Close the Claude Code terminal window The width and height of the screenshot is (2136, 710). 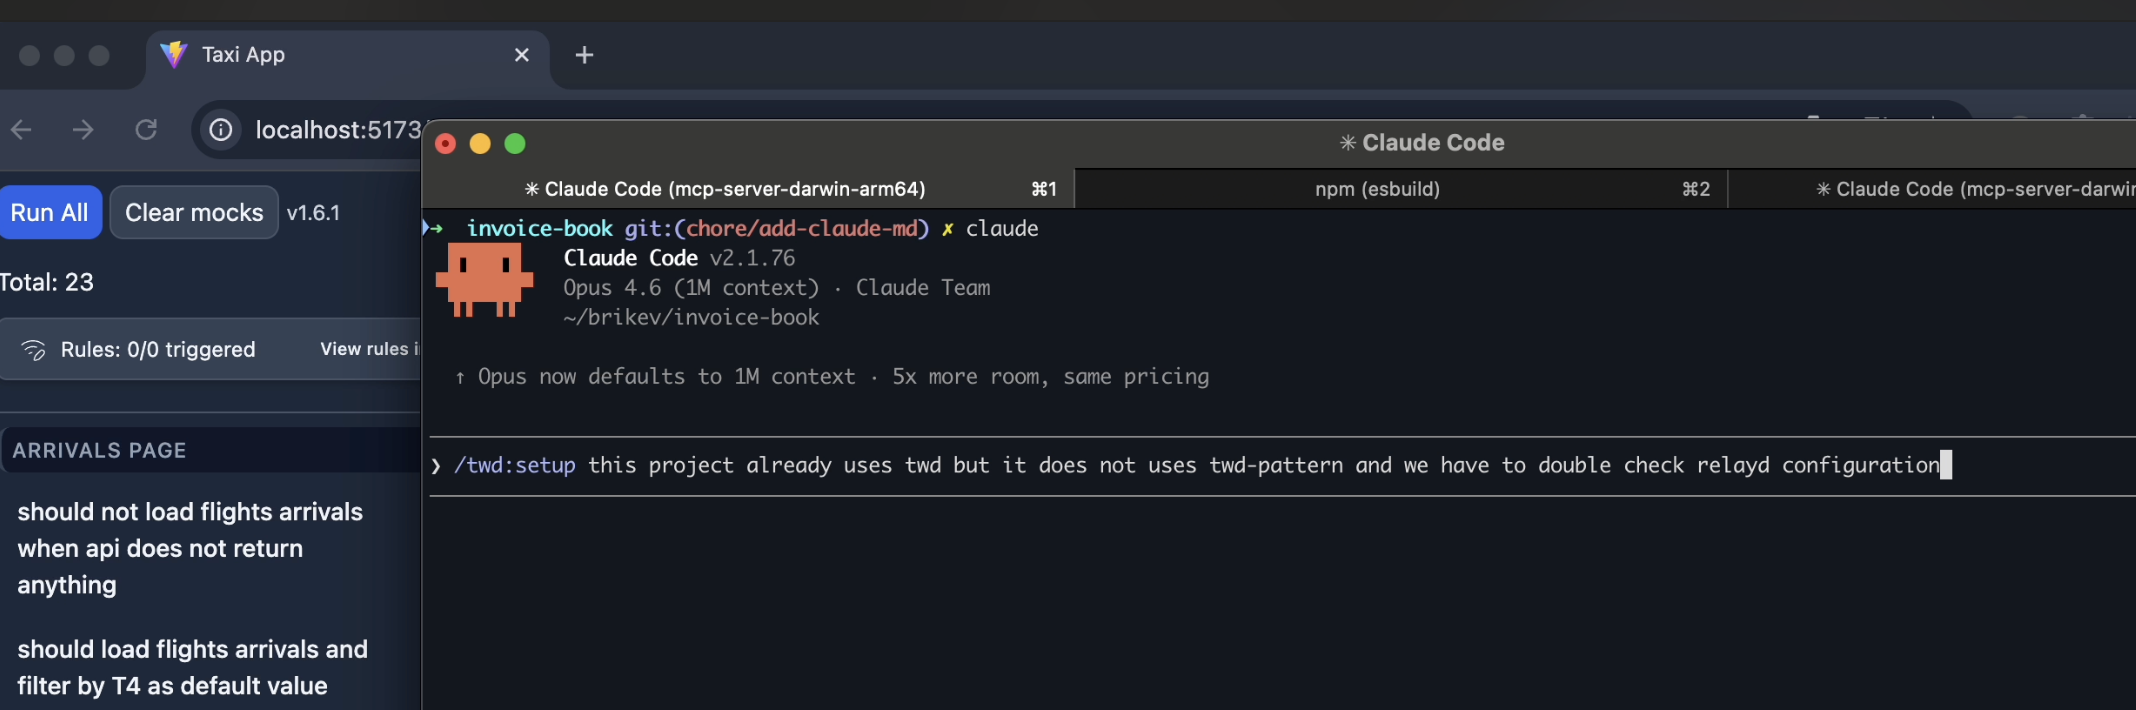(x=446, y=144)
